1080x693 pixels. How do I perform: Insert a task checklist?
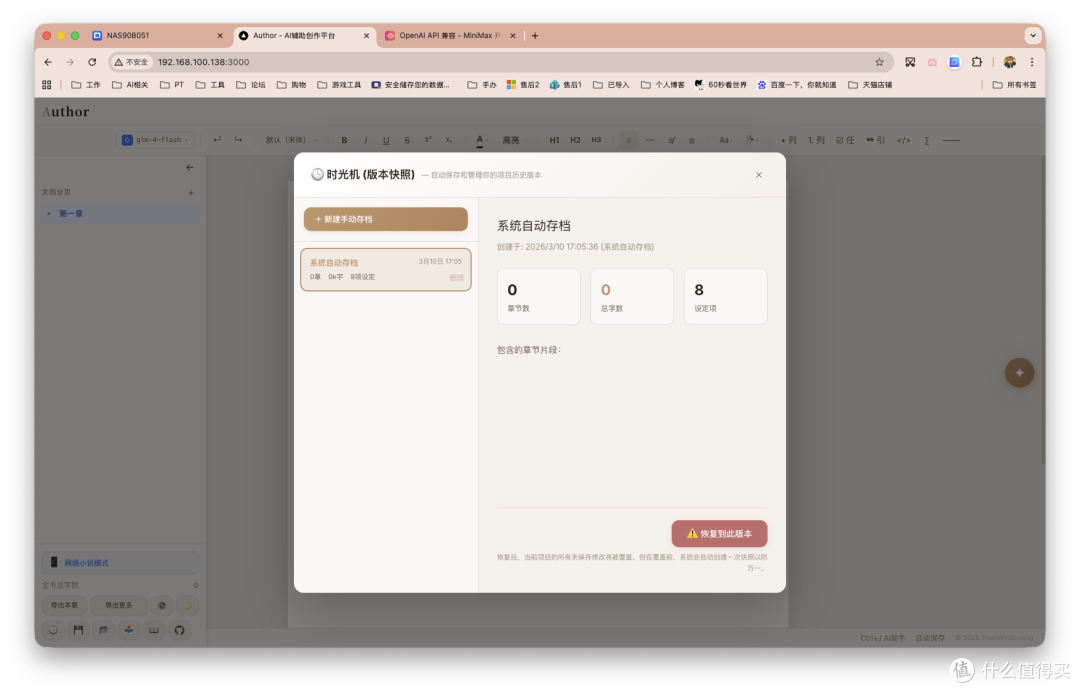(x=845, y=140)
